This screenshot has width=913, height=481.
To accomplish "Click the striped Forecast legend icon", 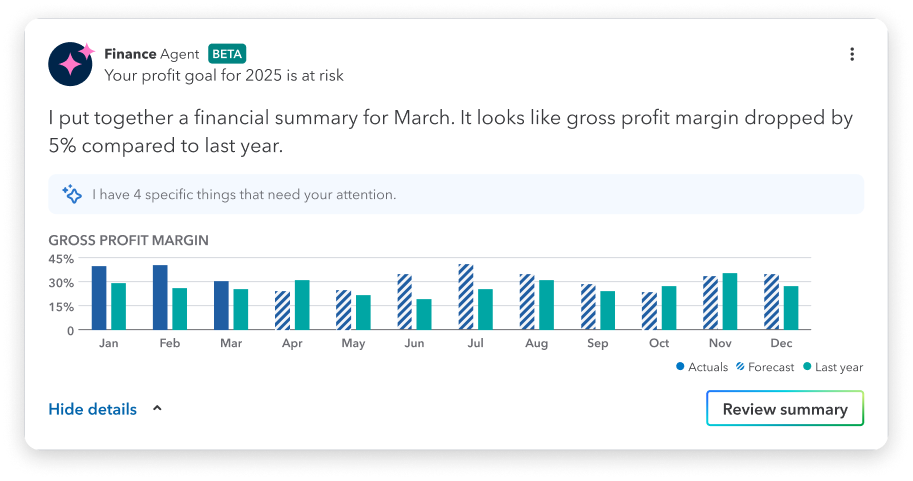I will click(740, 367).
